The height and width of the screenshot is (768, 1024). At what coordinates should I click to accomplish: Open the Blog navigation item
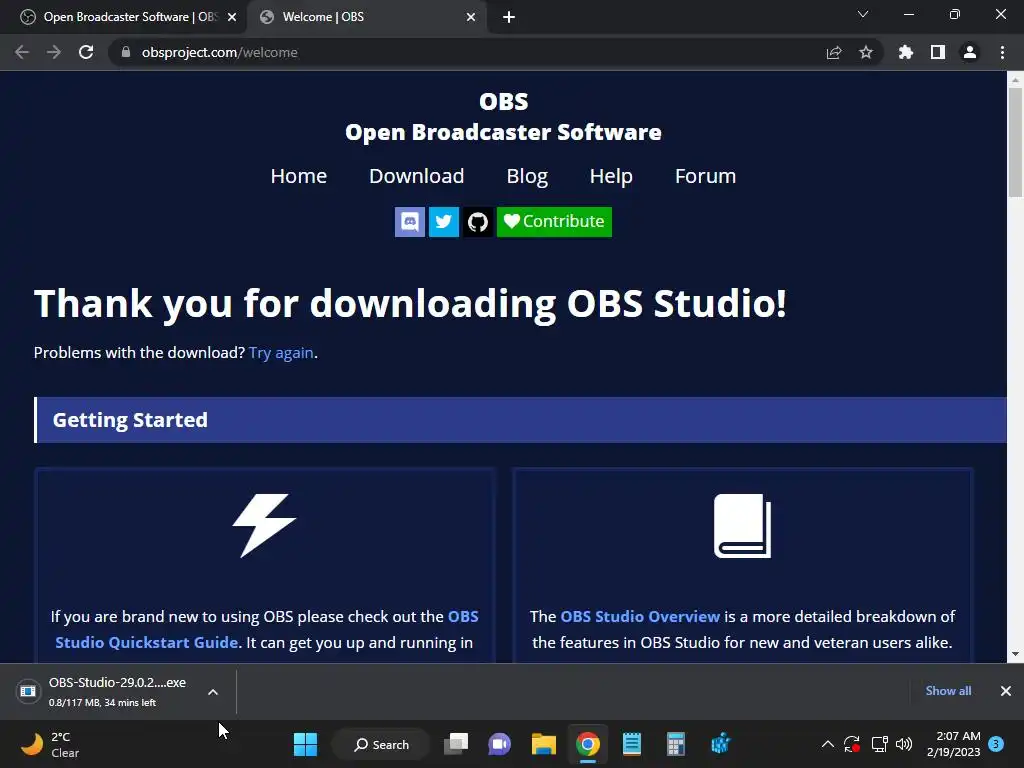pos(527,176)
